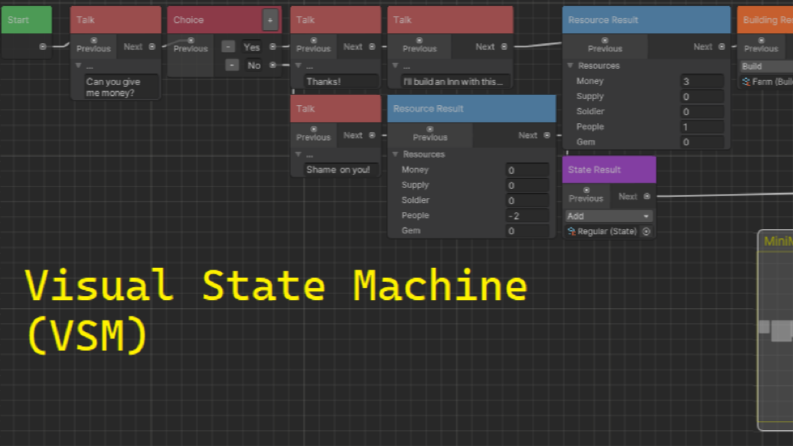Viewport: 793px width, 446px height.
Task: Collapse Resources foldout in Resource Result with Money 3
Action: point(570,66)
